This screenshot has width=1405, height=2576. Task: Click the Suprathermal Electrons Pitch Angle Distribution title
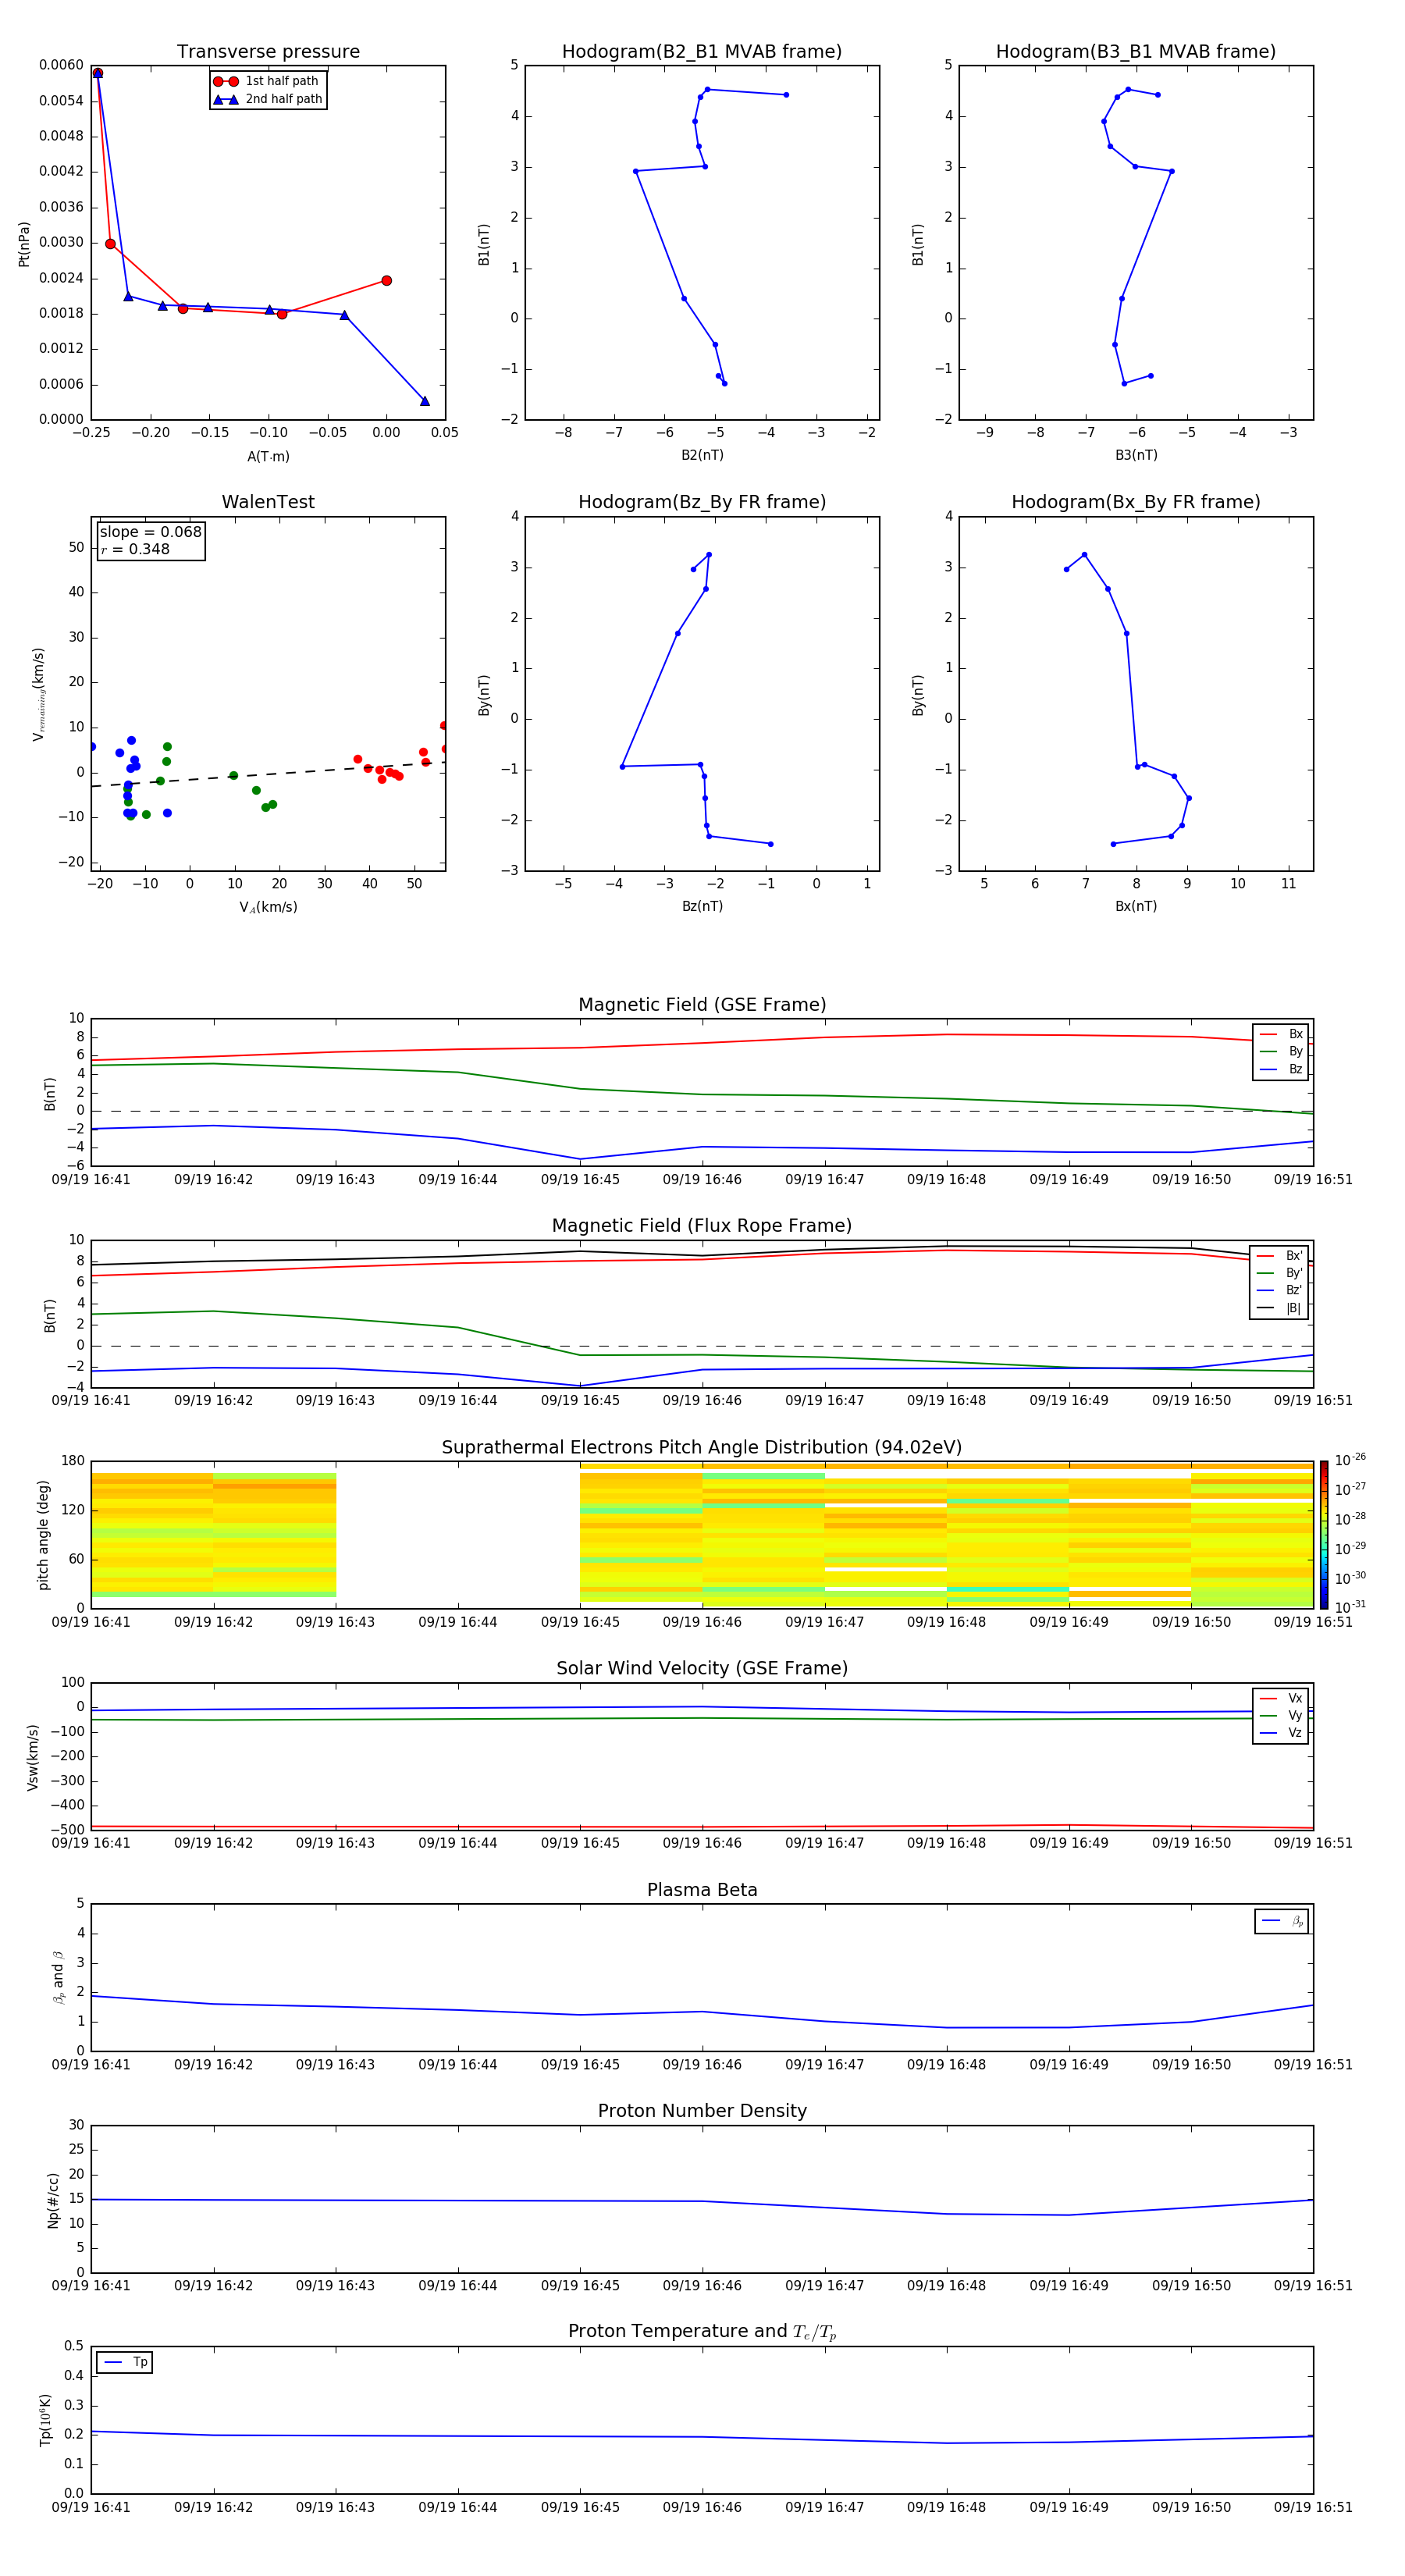tap(702, 1448)
